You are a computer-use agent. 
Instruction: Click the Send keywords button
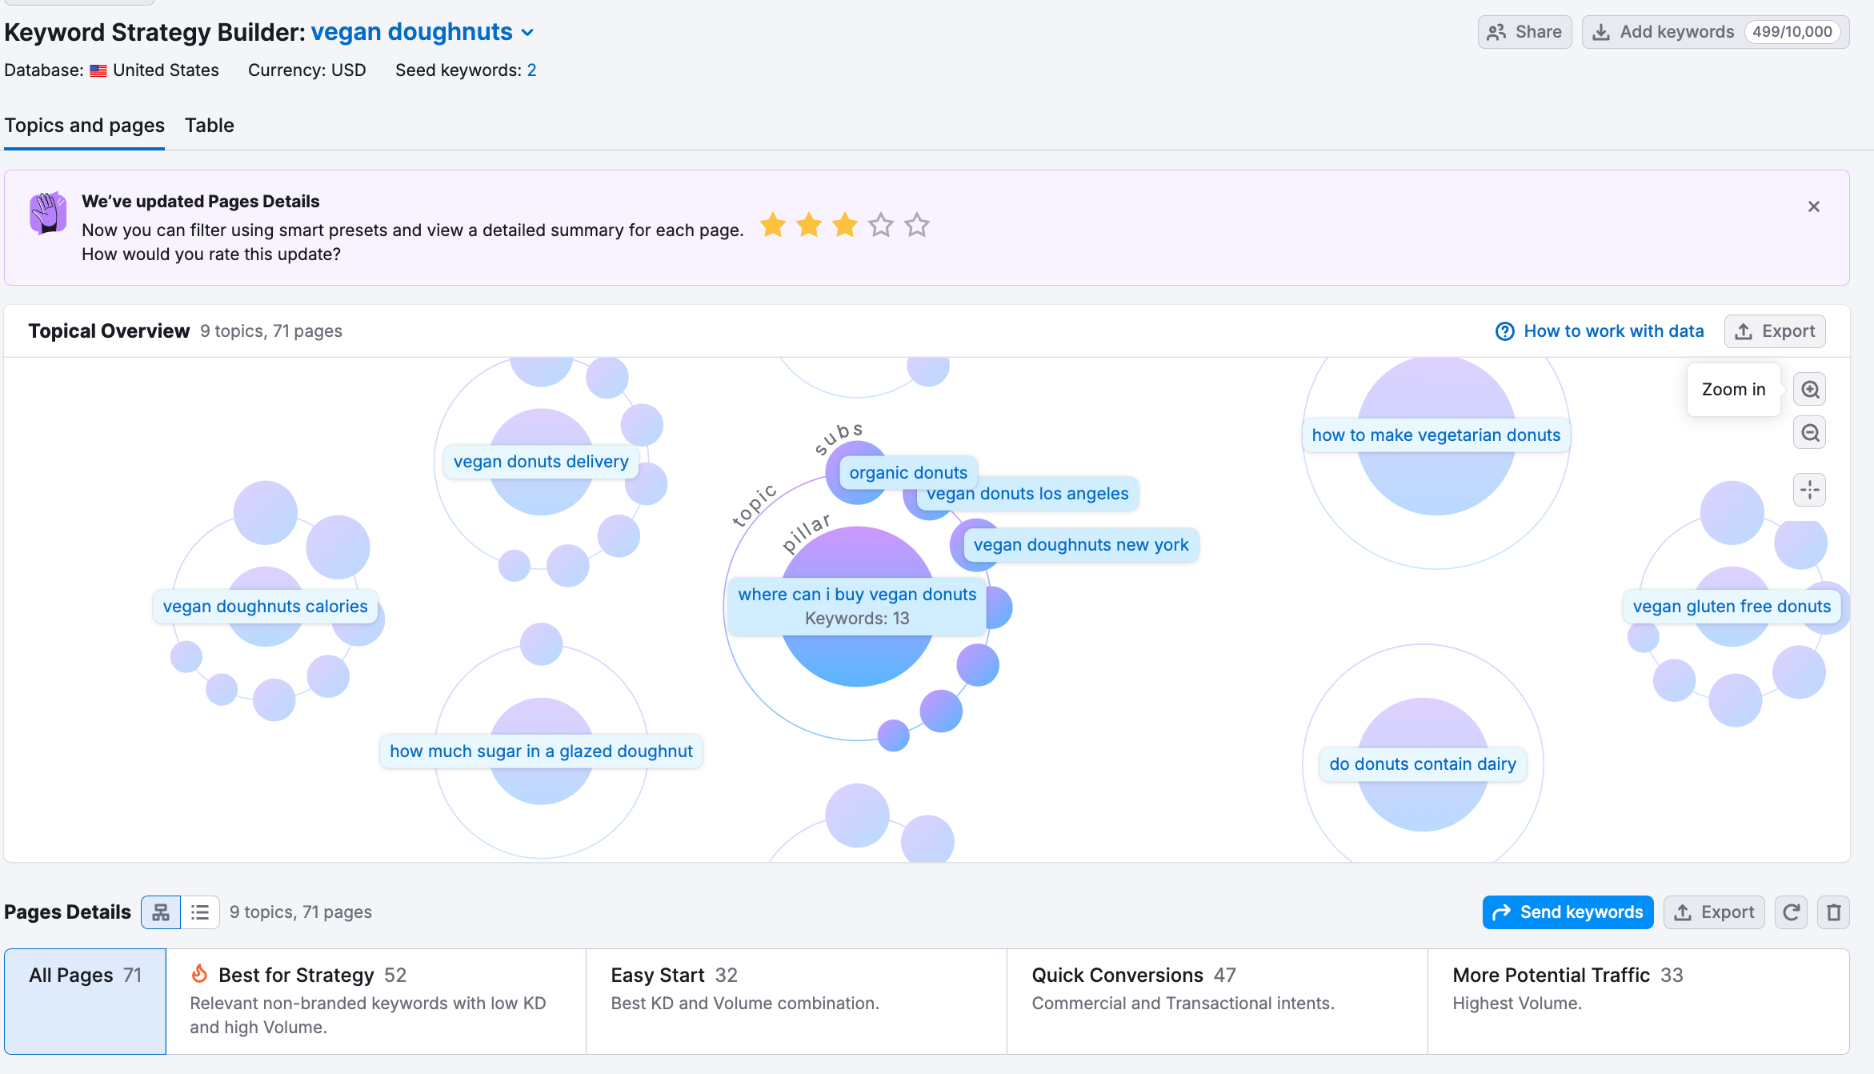[1568, 912]
